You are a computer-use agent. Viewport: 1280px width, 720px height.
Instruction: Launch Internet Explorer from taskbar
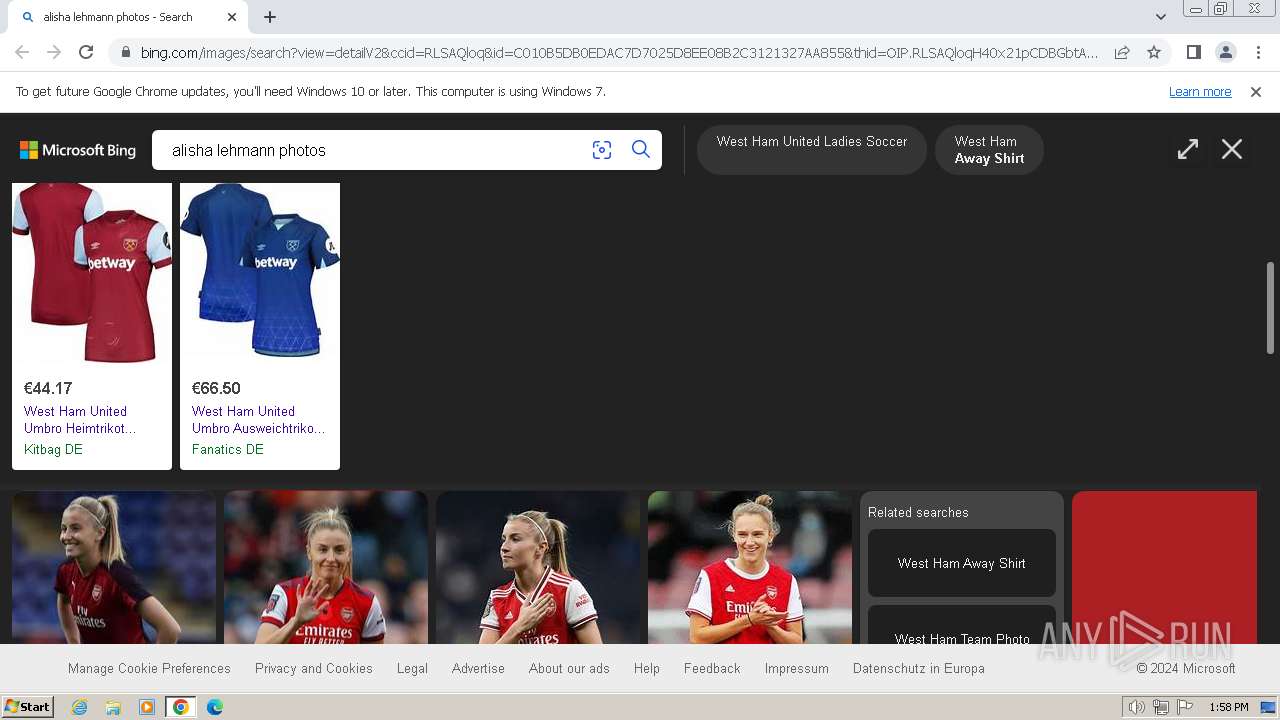80,707
